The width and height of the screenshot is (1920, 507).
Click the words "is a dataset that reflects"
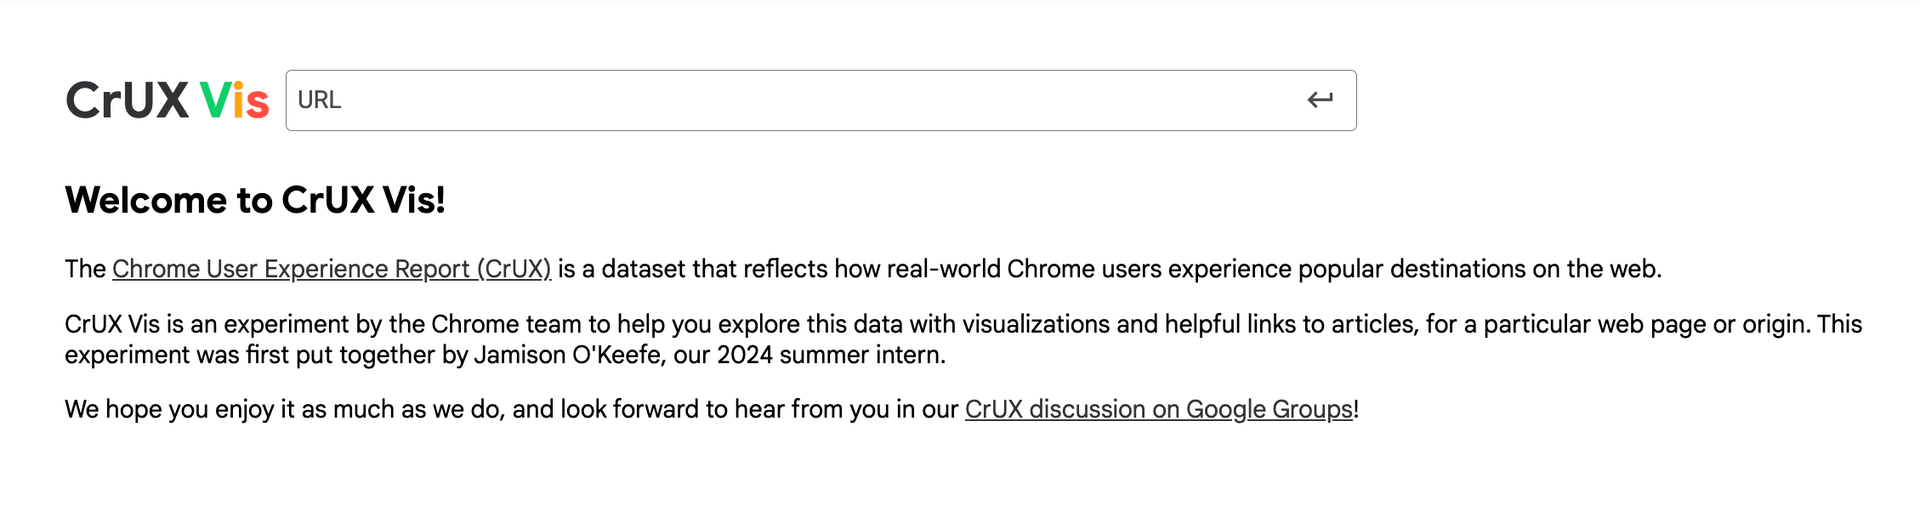pyautogui.click(x=693, y=269)
